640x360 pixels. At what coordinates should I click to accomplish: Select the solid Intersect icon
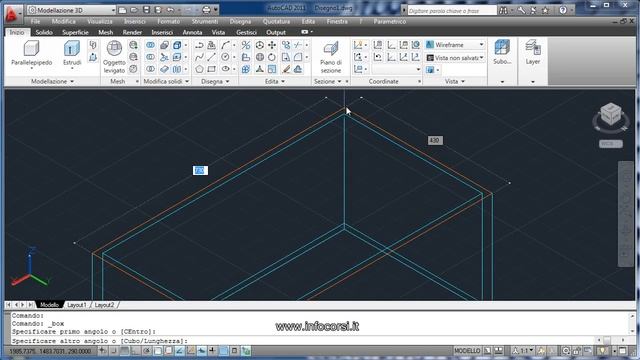(151, 69)
